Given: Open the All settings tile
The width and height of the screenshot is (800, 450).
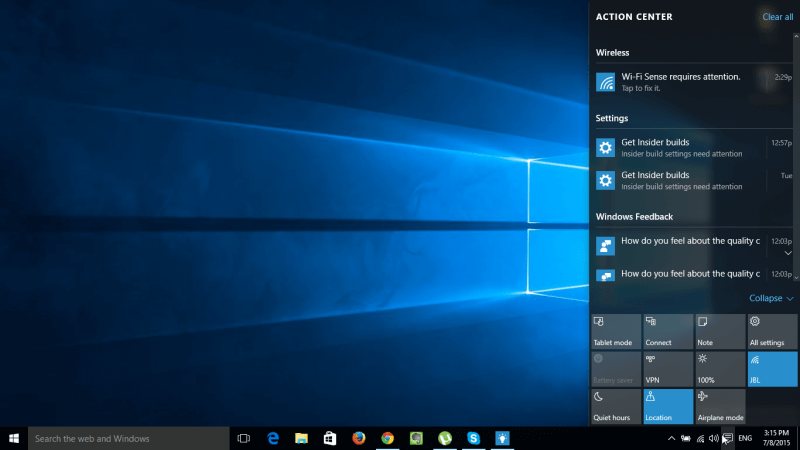Looking at the screenshot, I should click(773, 330).
